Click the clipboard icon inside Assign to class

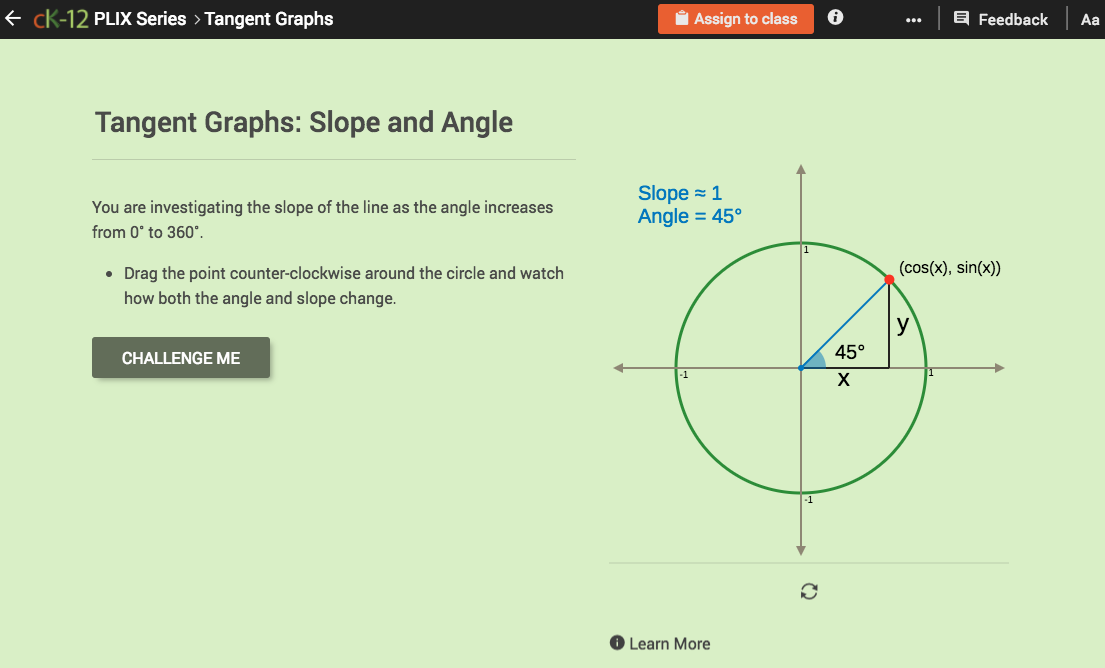pos(684,18)
